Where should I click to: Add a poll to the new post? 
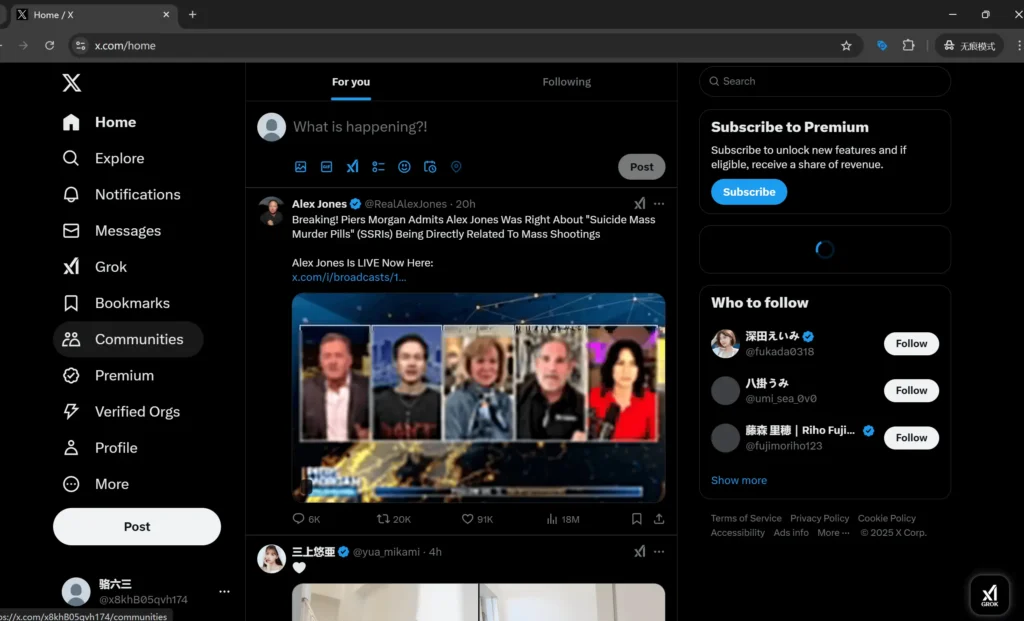(378, 167)
